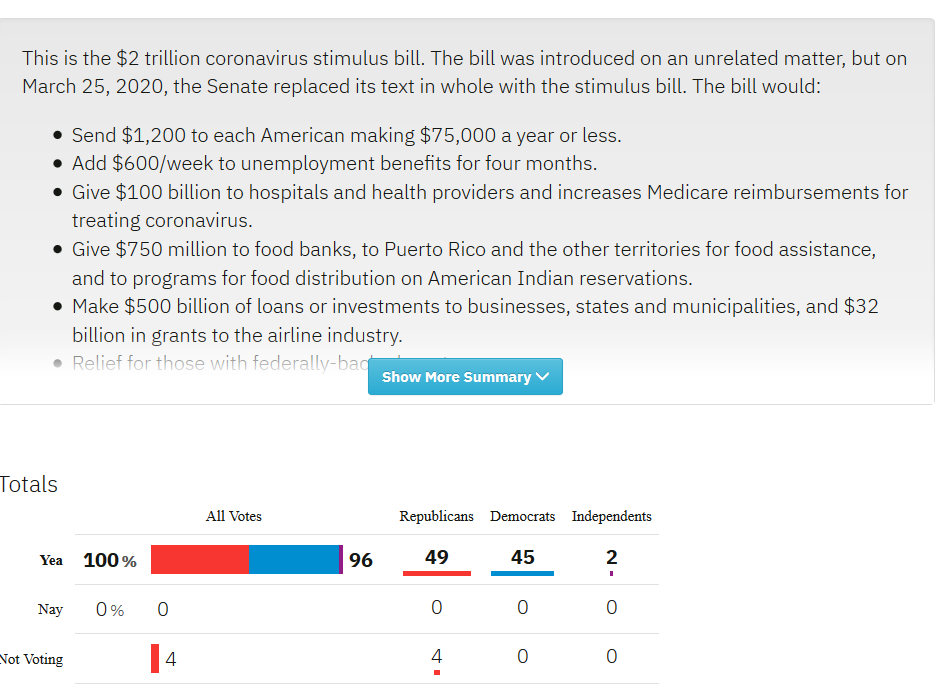This screenshot has width=940, height=691.
Task: Click the total Yea count 96
Action: pos(361,561)
